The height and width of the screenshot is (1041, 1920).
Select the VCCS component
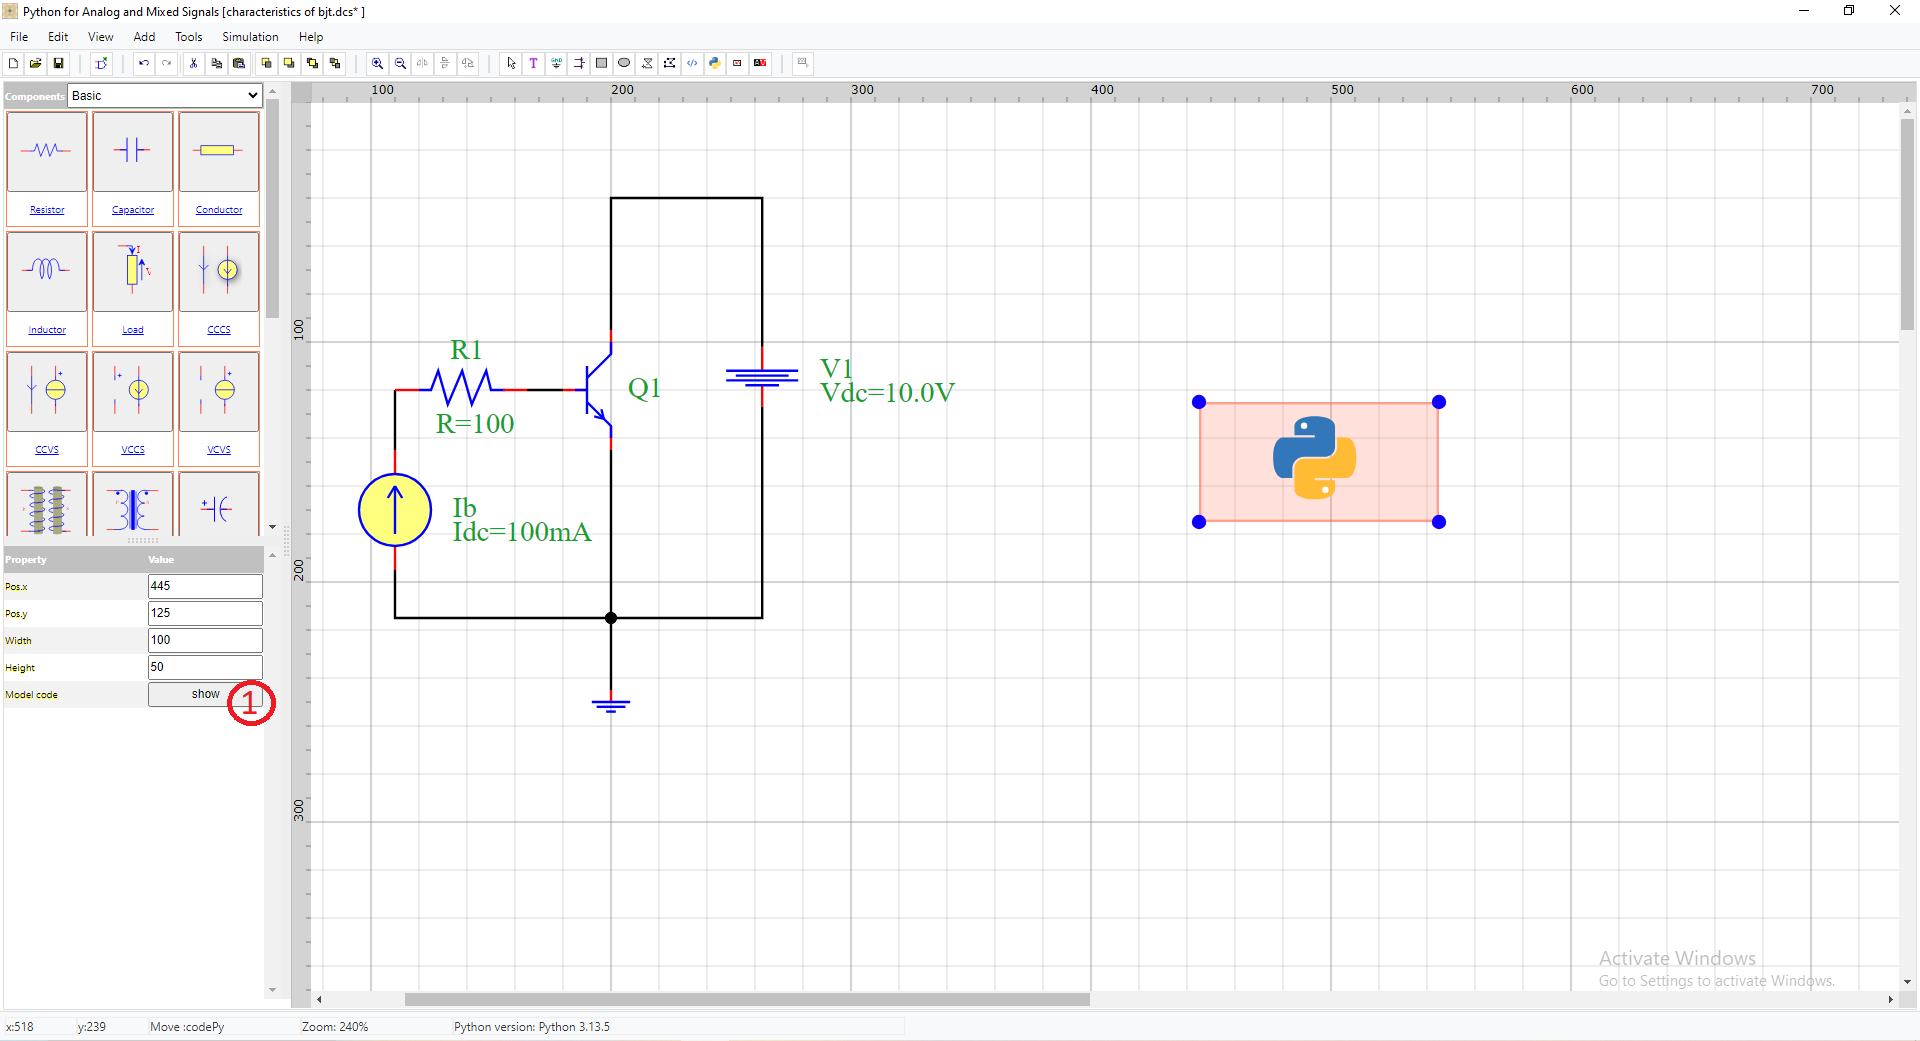[x=133, y=391]
